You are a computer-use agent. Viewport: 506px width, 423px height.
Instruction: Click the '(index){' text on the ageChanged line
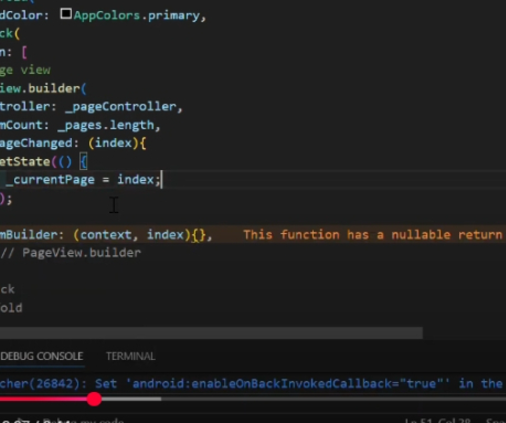point(117,143)
